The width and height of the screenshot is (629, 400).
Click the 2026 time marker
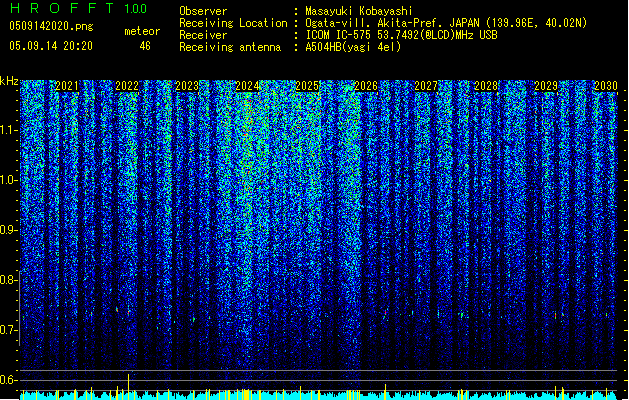click(366, 86)
